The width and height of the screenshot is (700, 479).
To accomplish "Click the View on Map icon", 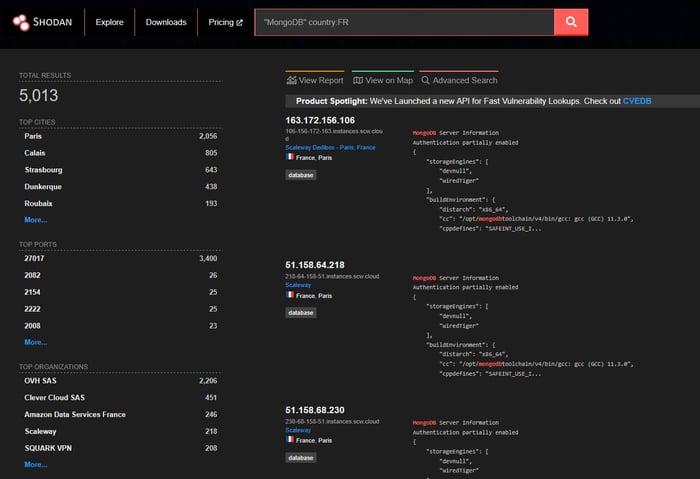I will [358, 80].
